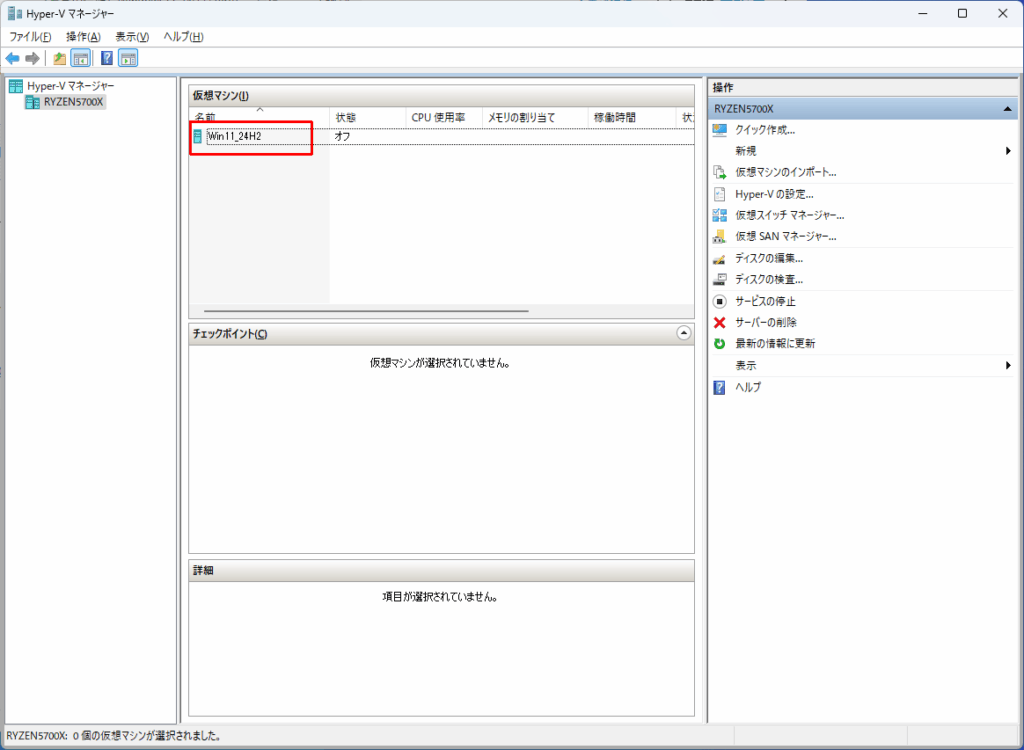This screenshot has width=1024, height=750.
Task: Click the virtual switch manager icon
Action: tap(720, 215)
